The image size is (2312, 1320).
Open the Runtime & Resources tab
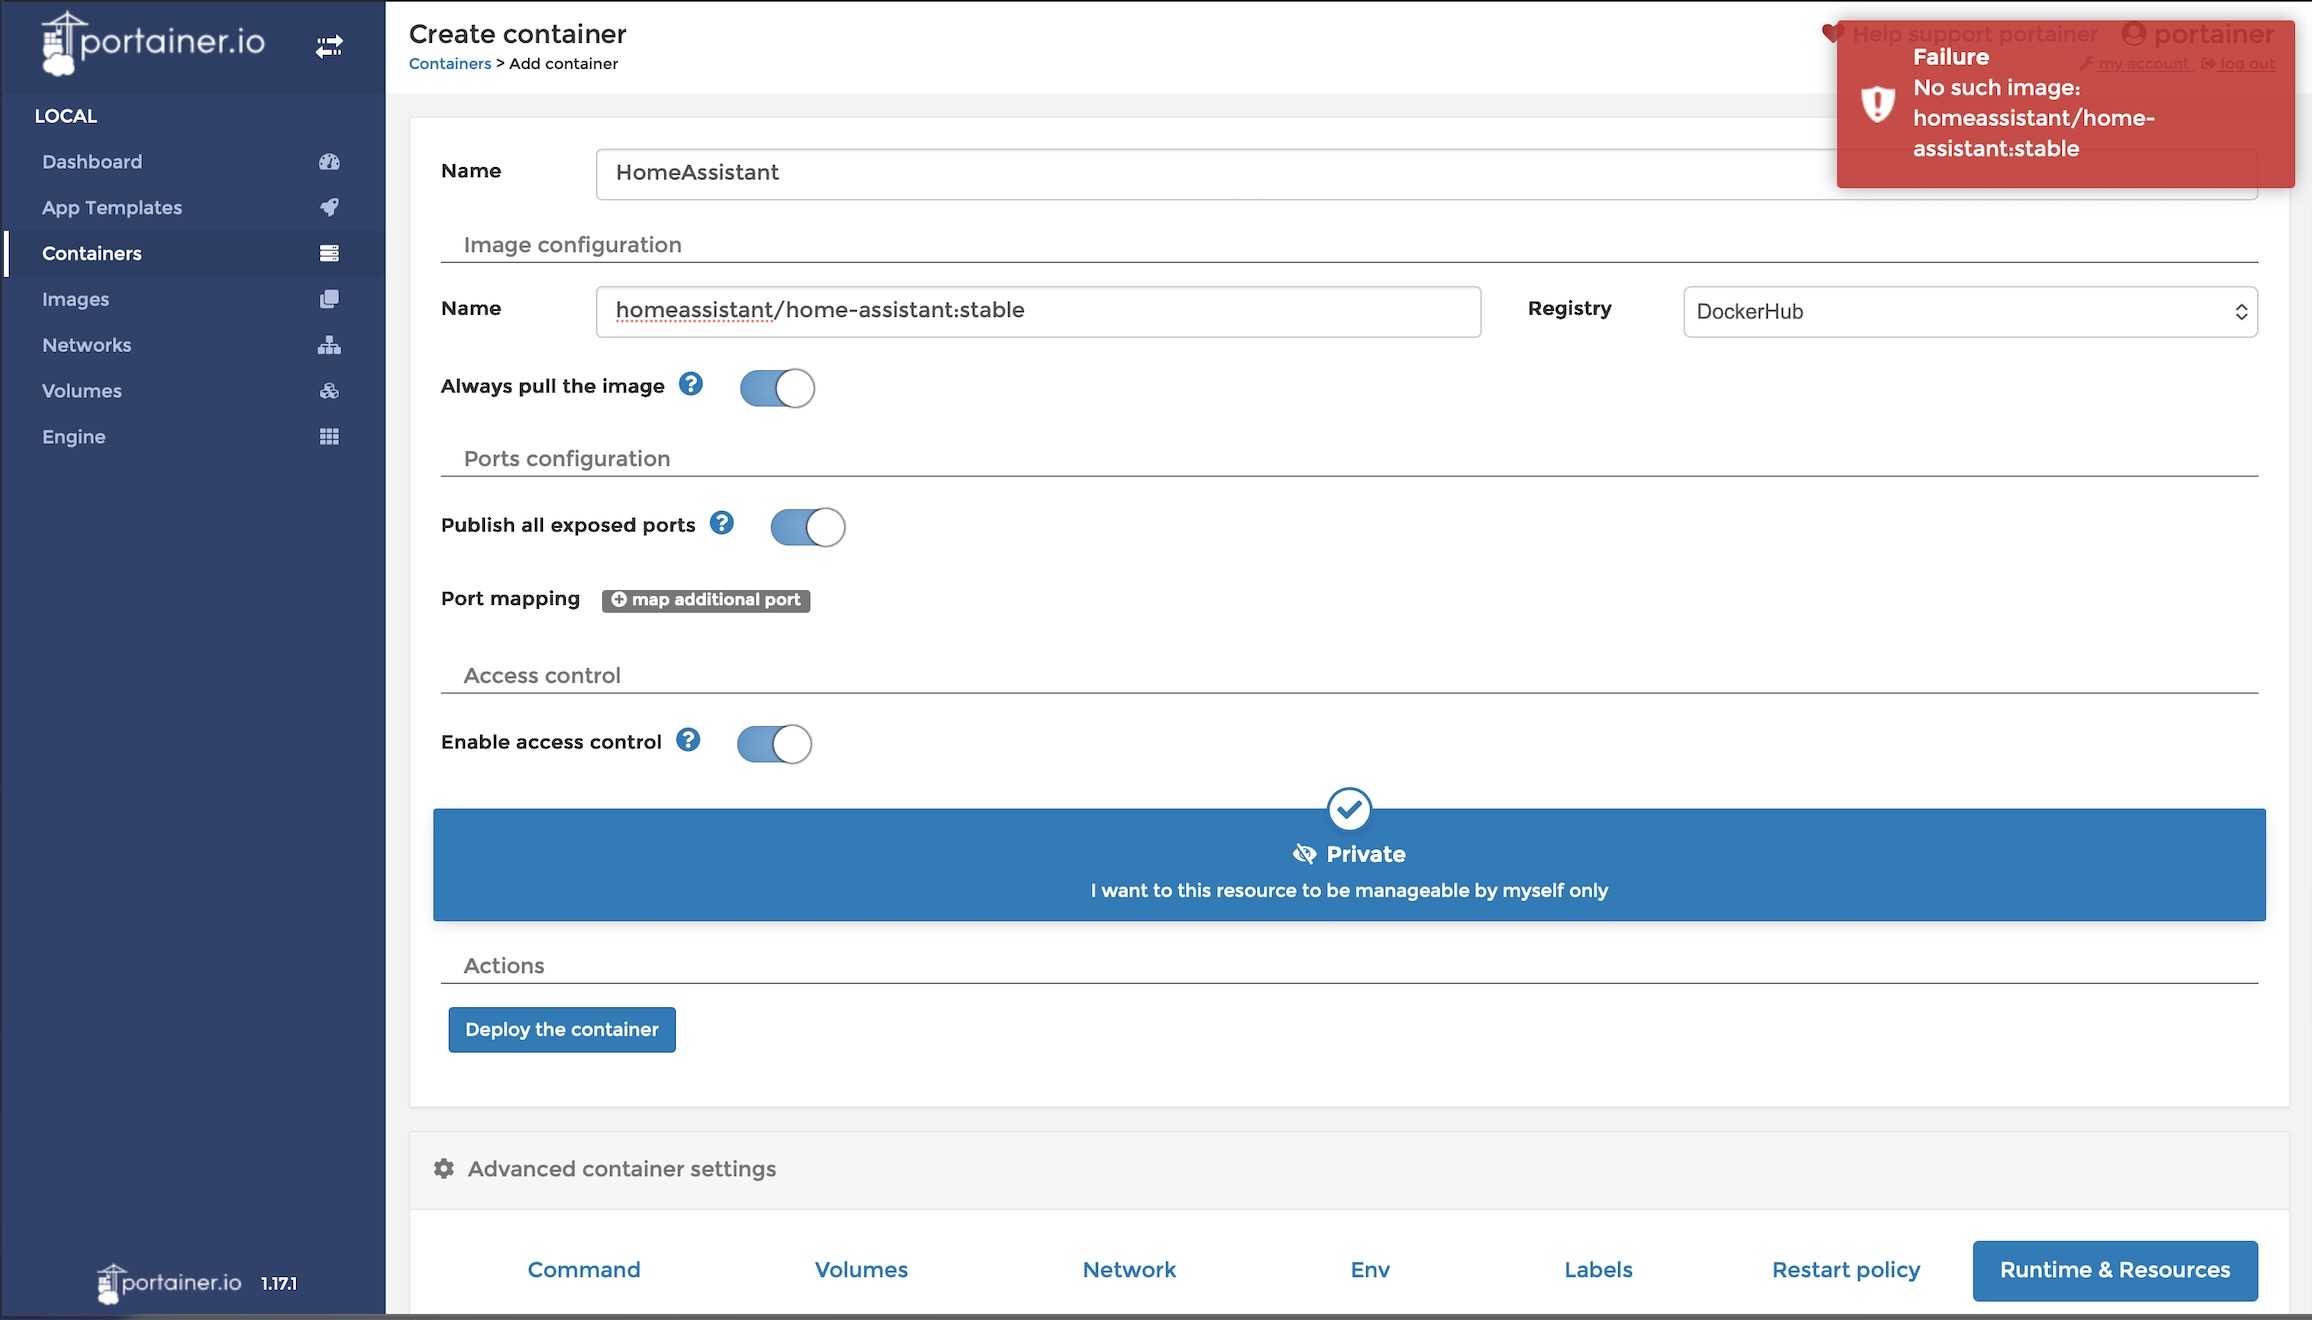(2115, 1270)
